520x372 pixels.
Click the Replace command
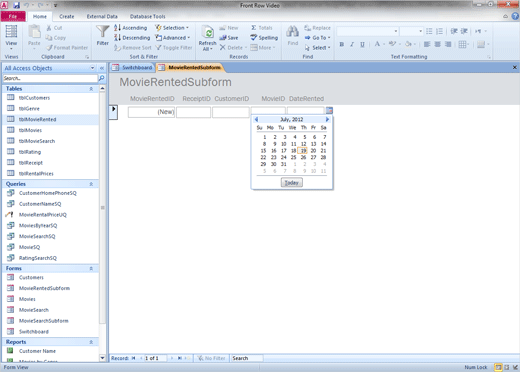[x=317, y=28]
